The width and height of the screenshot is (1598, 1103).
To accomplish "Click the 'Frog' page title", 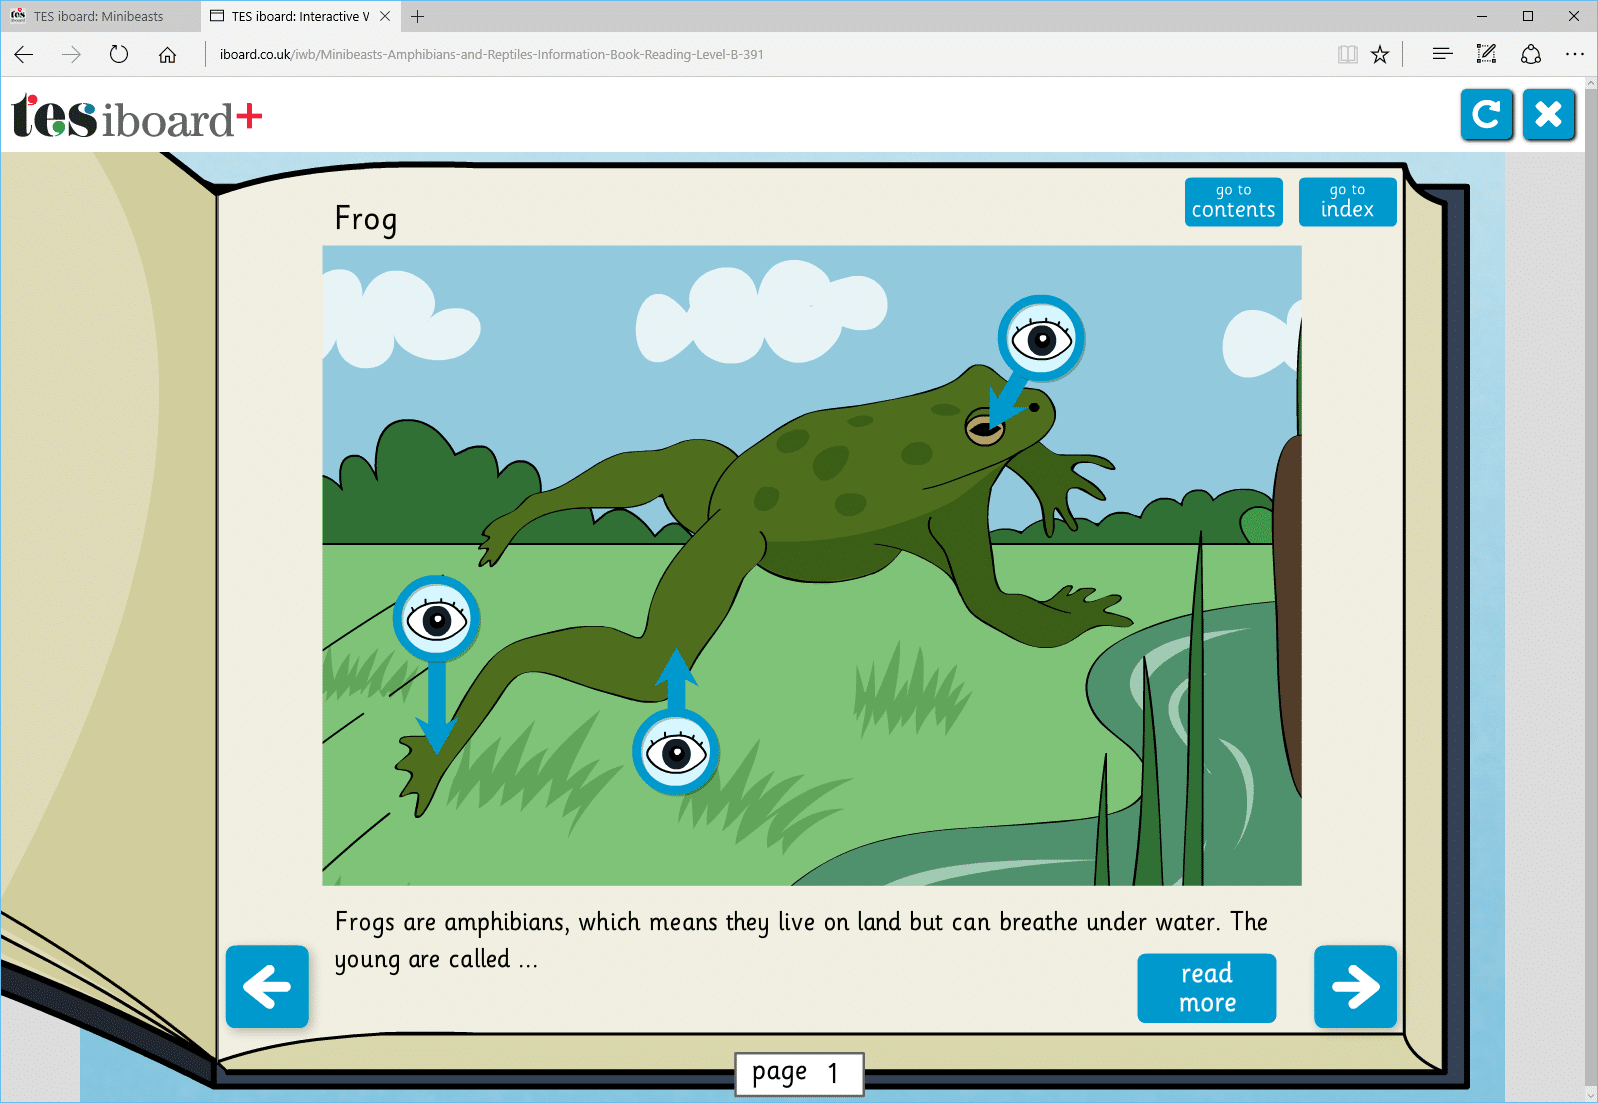I will tap(366, 219).
